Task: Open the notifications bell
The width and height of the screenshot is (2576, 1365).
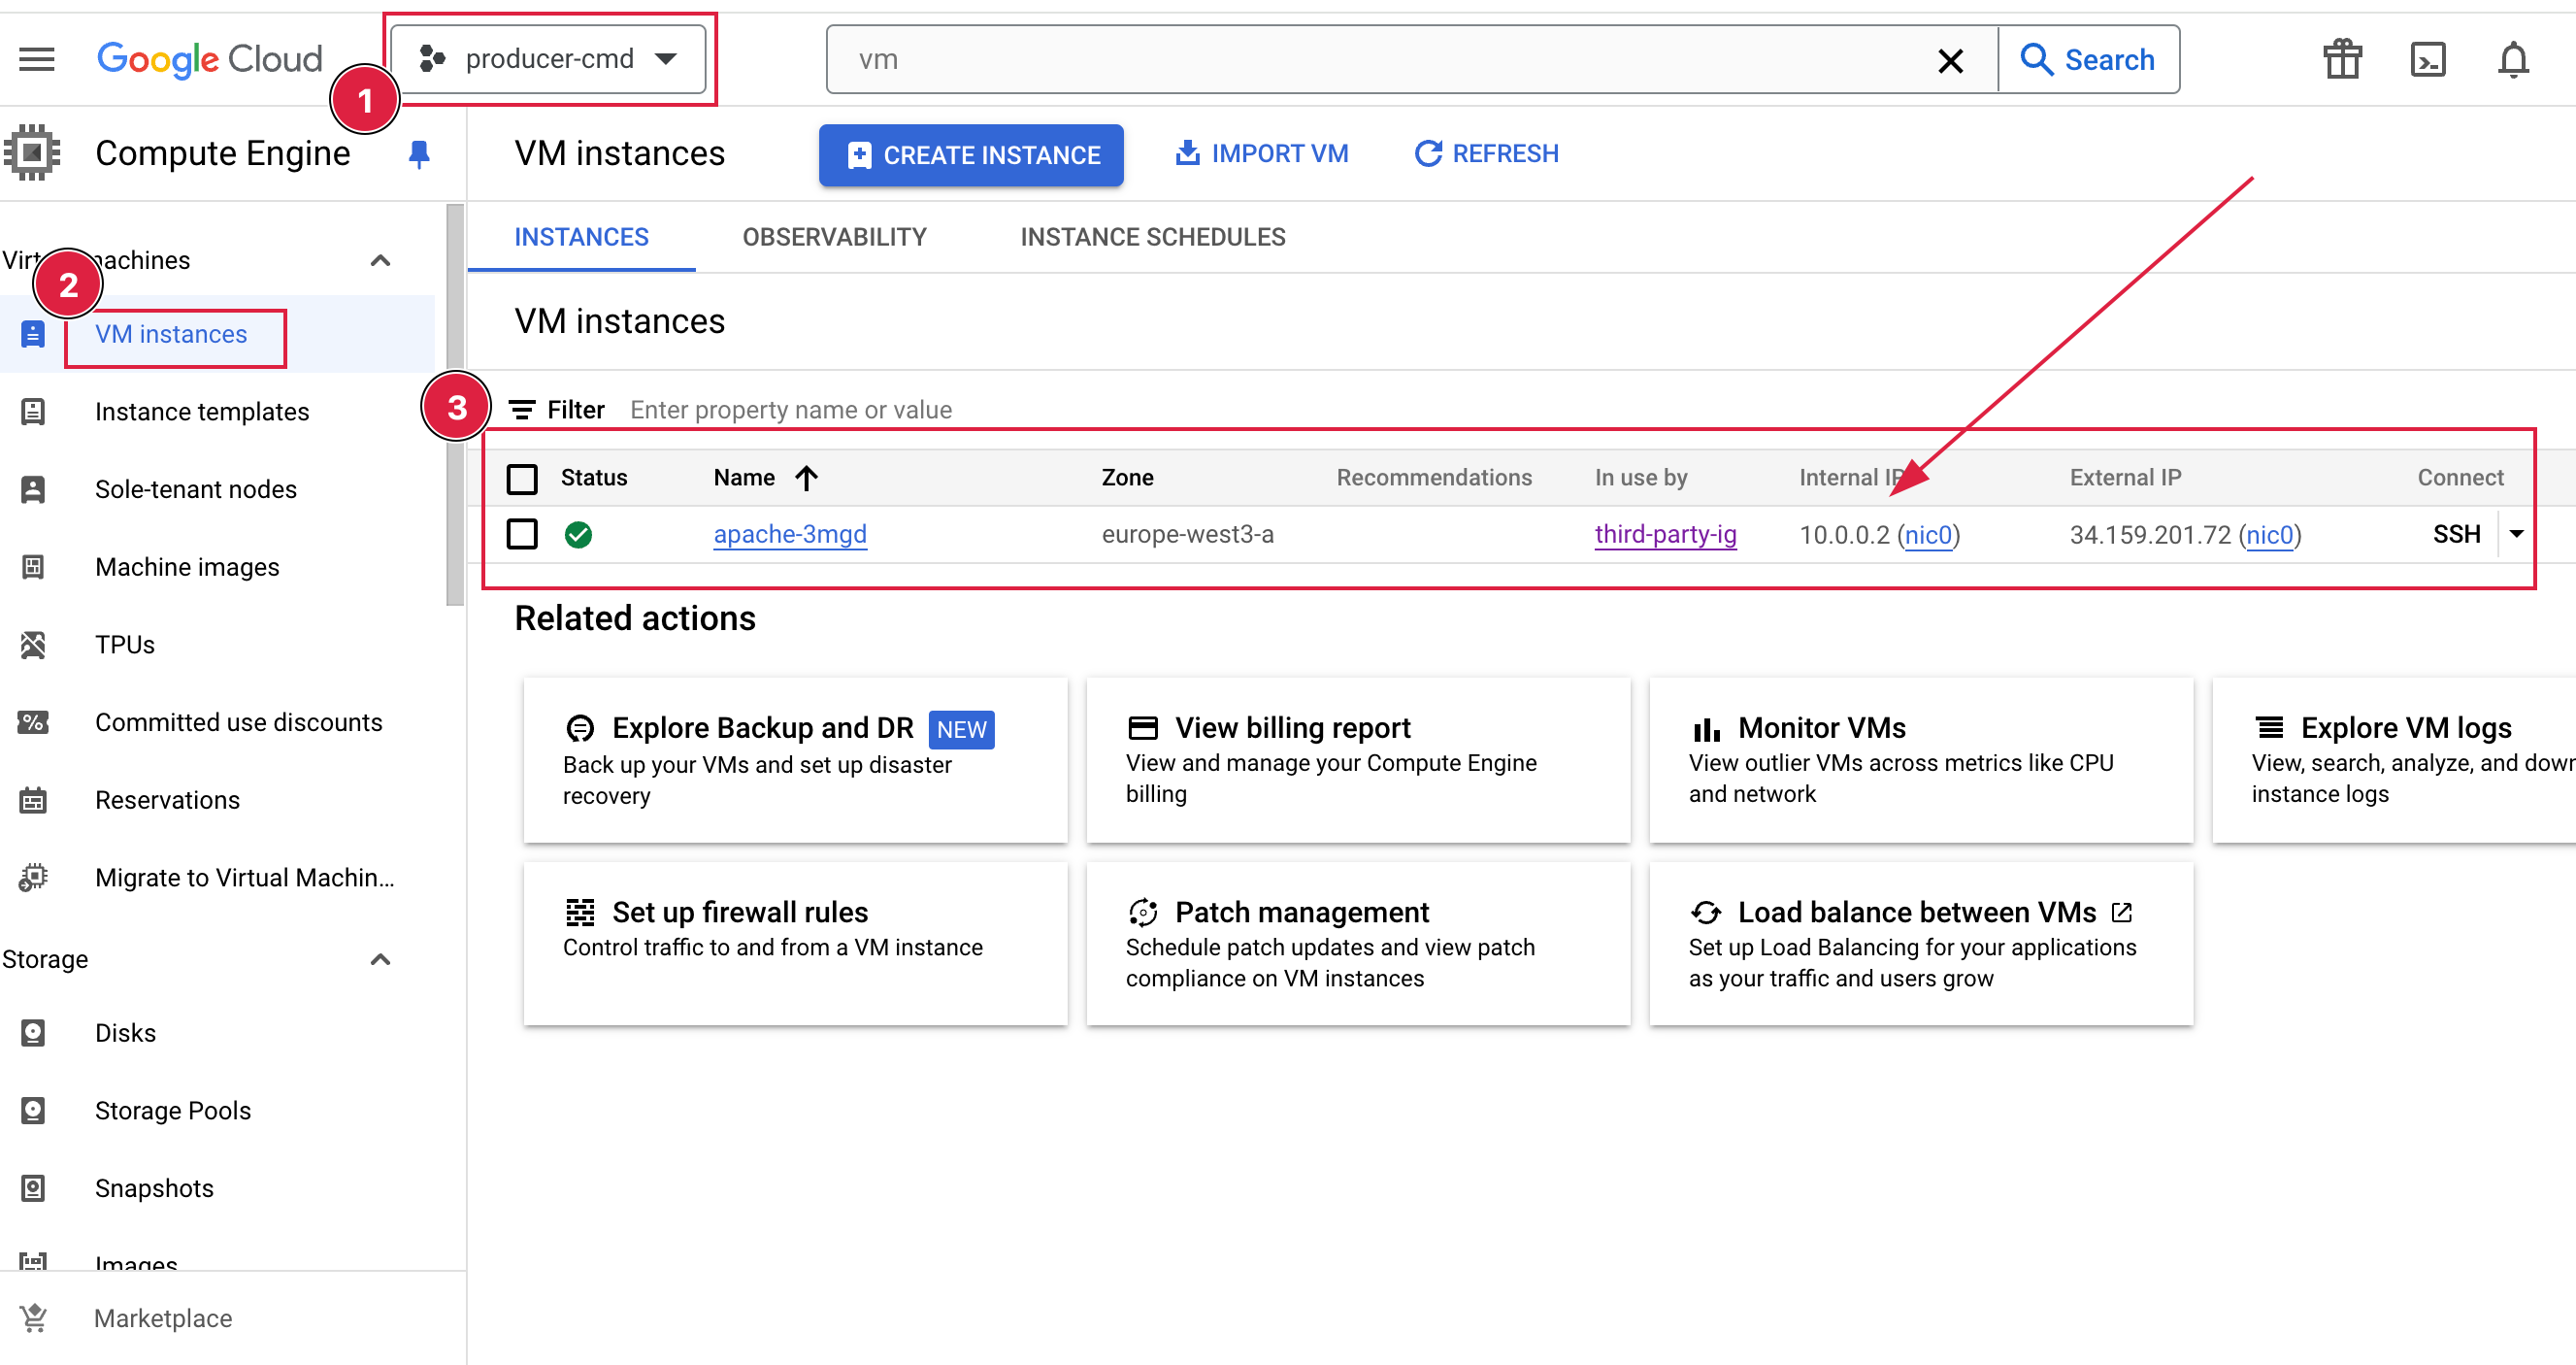Action: [x=2512, y=60]
